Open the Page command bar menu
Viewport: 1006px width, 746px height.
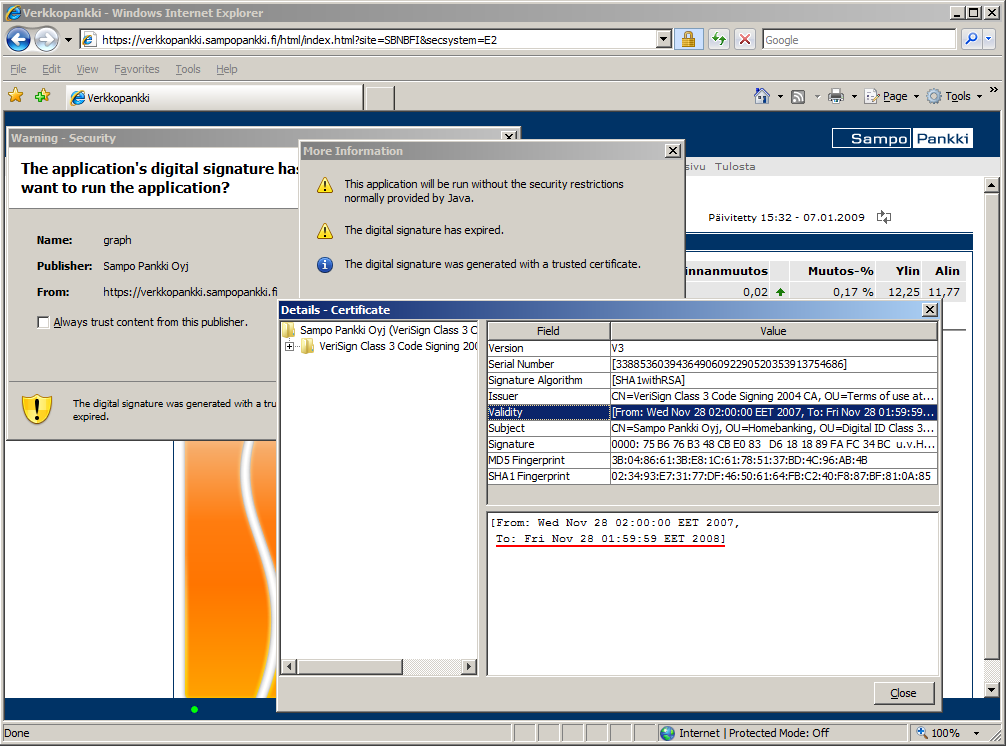[892, 96]
